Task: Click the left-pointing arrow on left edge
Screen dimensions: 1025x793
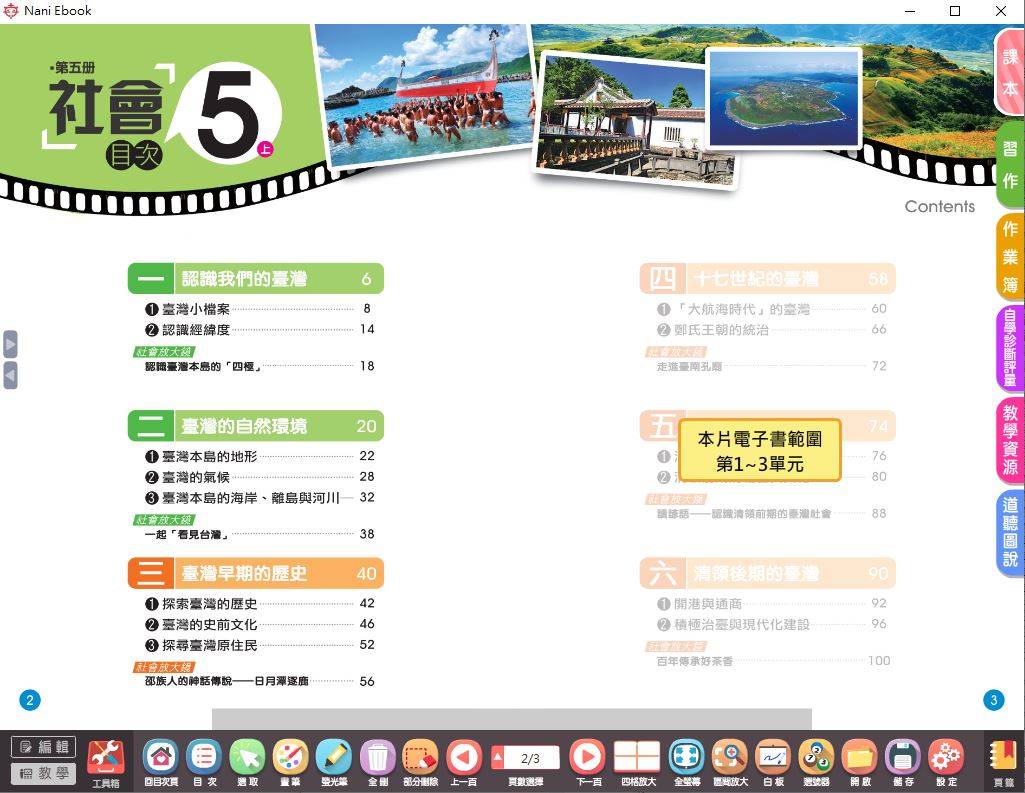Action: coord(10,376)
